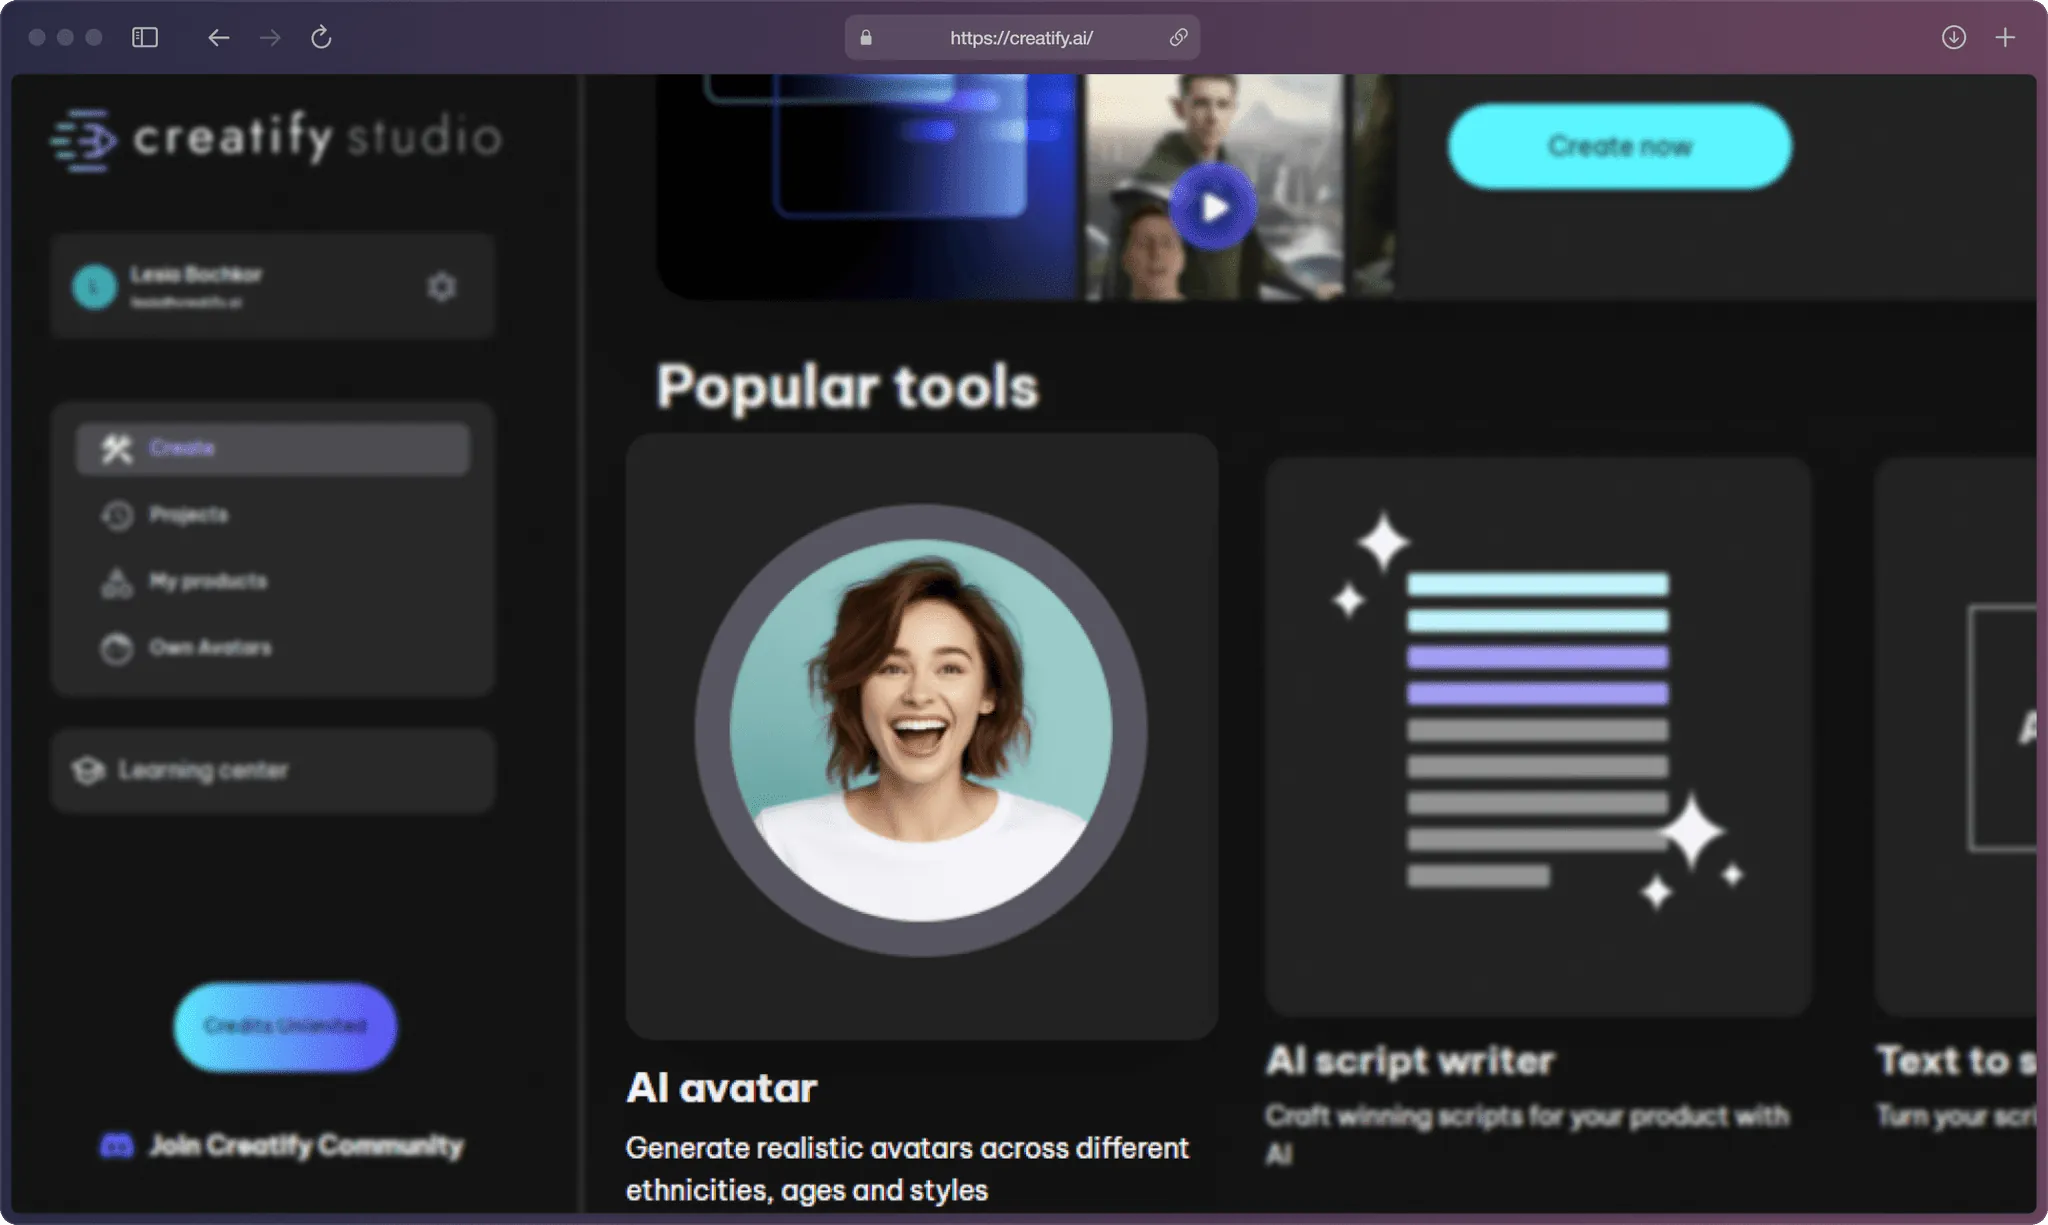
Task: Click the user avatar circle in sidebar
Action: tap(95, 287)
